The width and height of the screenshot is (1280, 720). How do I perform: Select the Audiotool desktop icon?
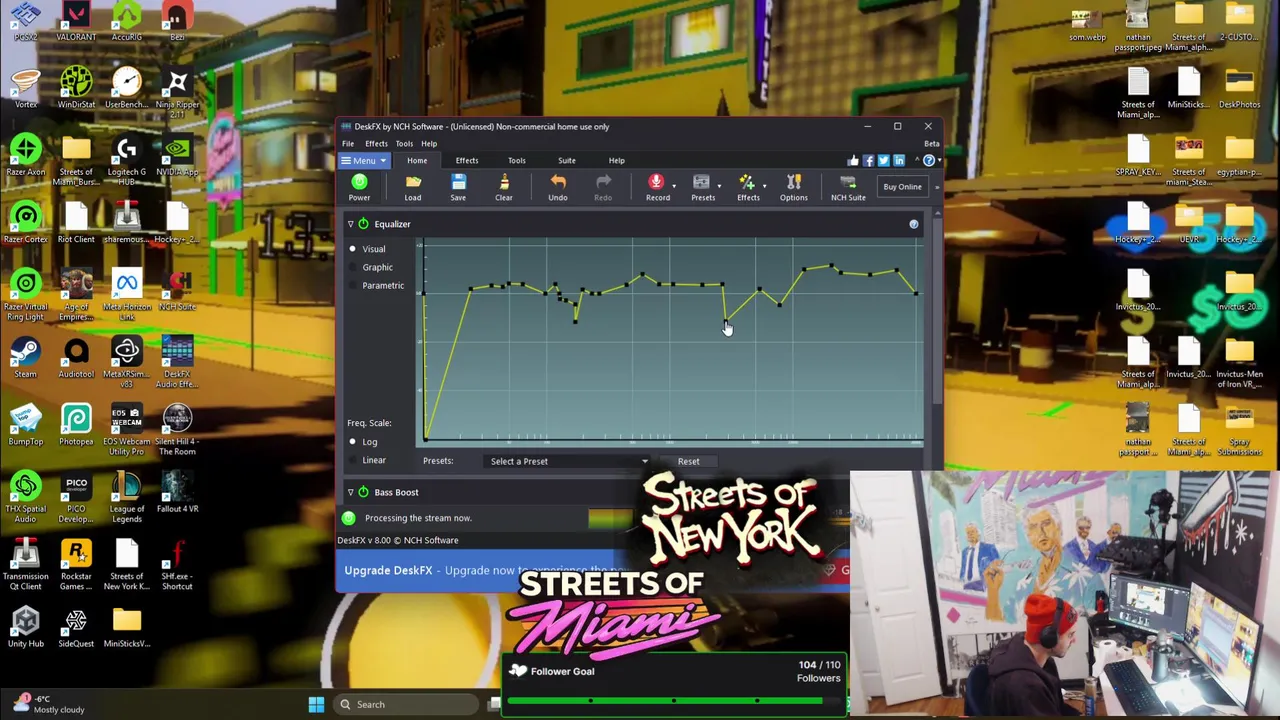(76, 358)
